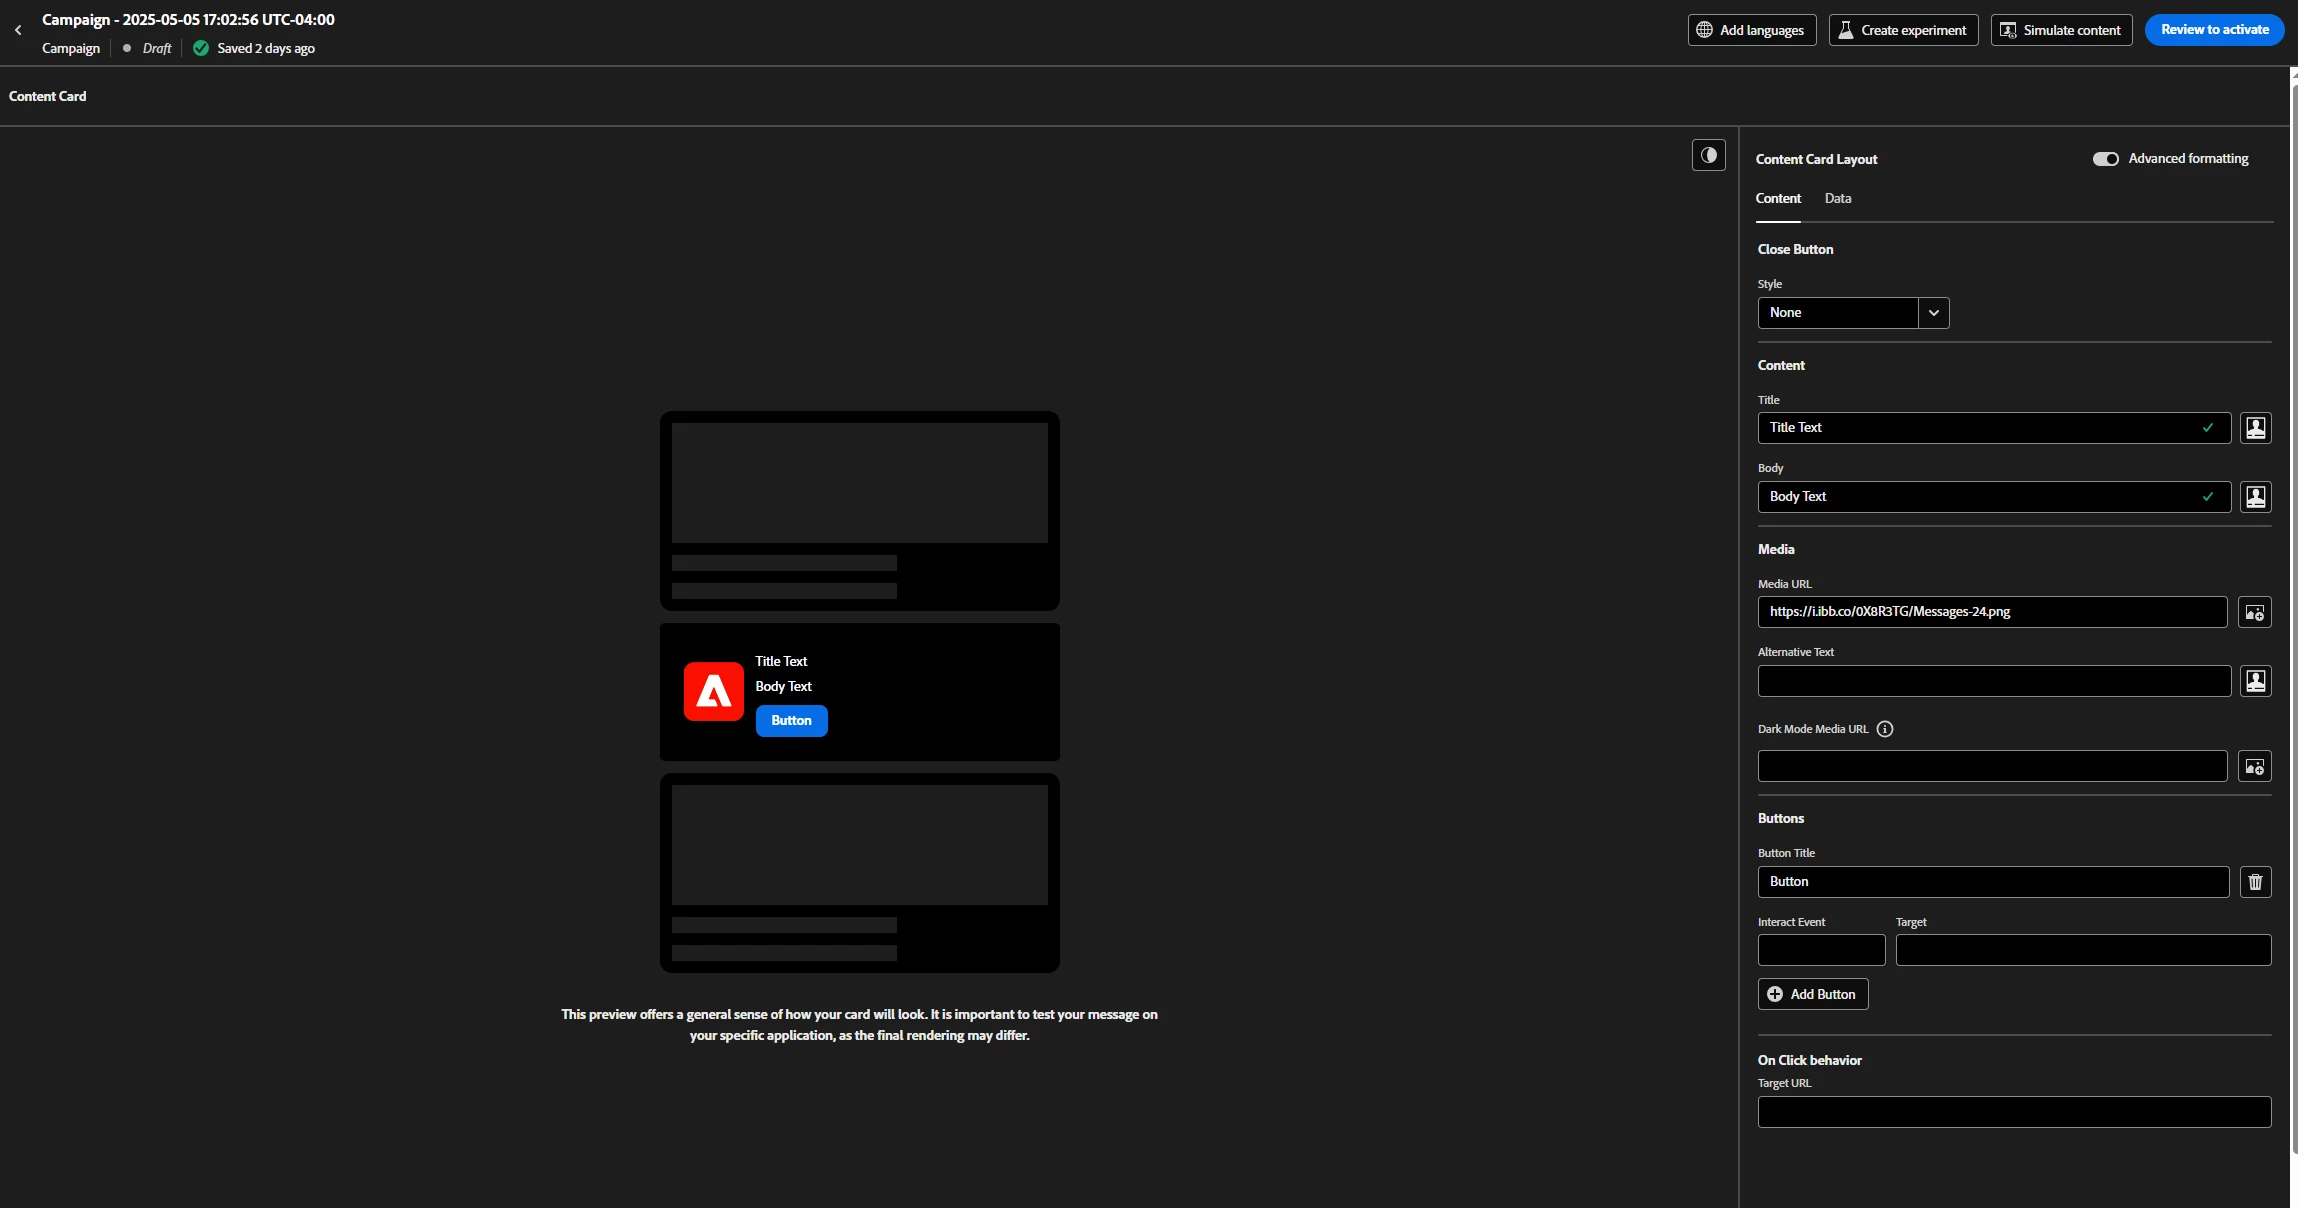Open personalization for Alternative Text field

coord(2255,681)
